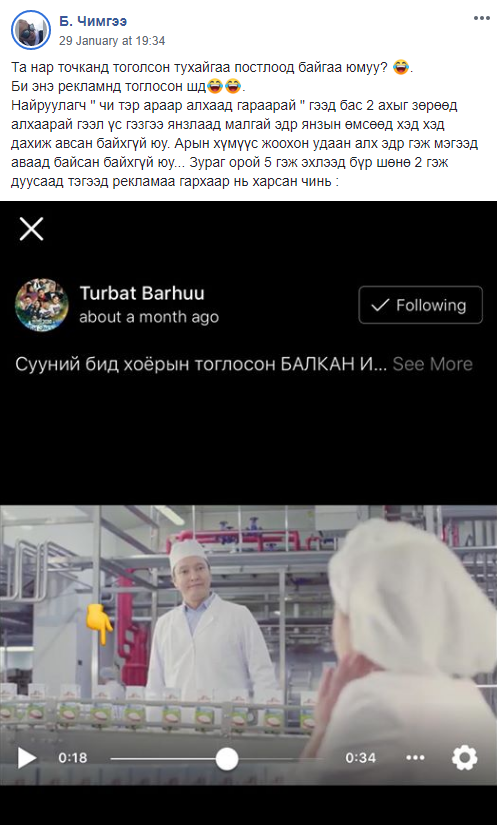497x825 pixels.
Task: Play the video with the play icon
Action: point(26,758)
